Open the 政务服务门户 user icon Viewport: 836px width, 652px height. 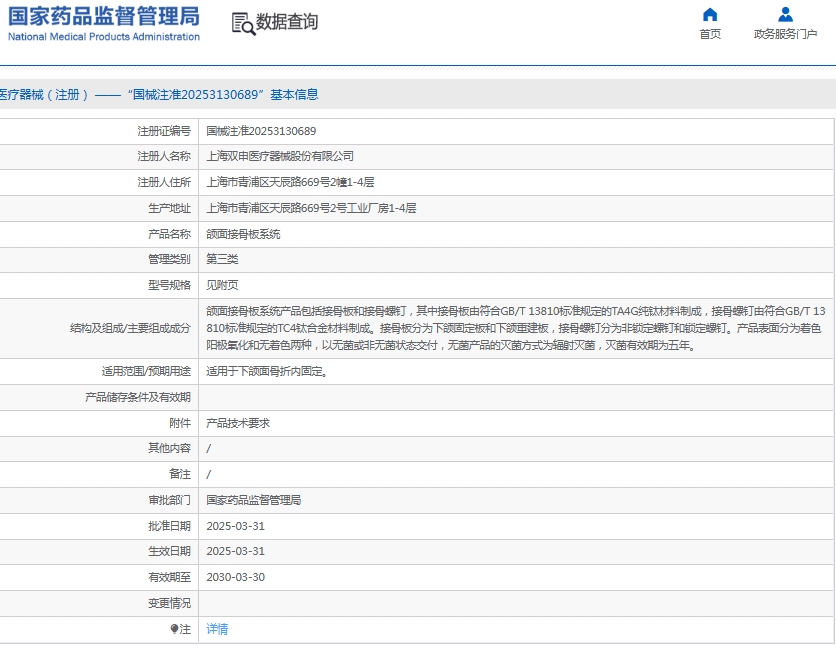click(785, 14)
